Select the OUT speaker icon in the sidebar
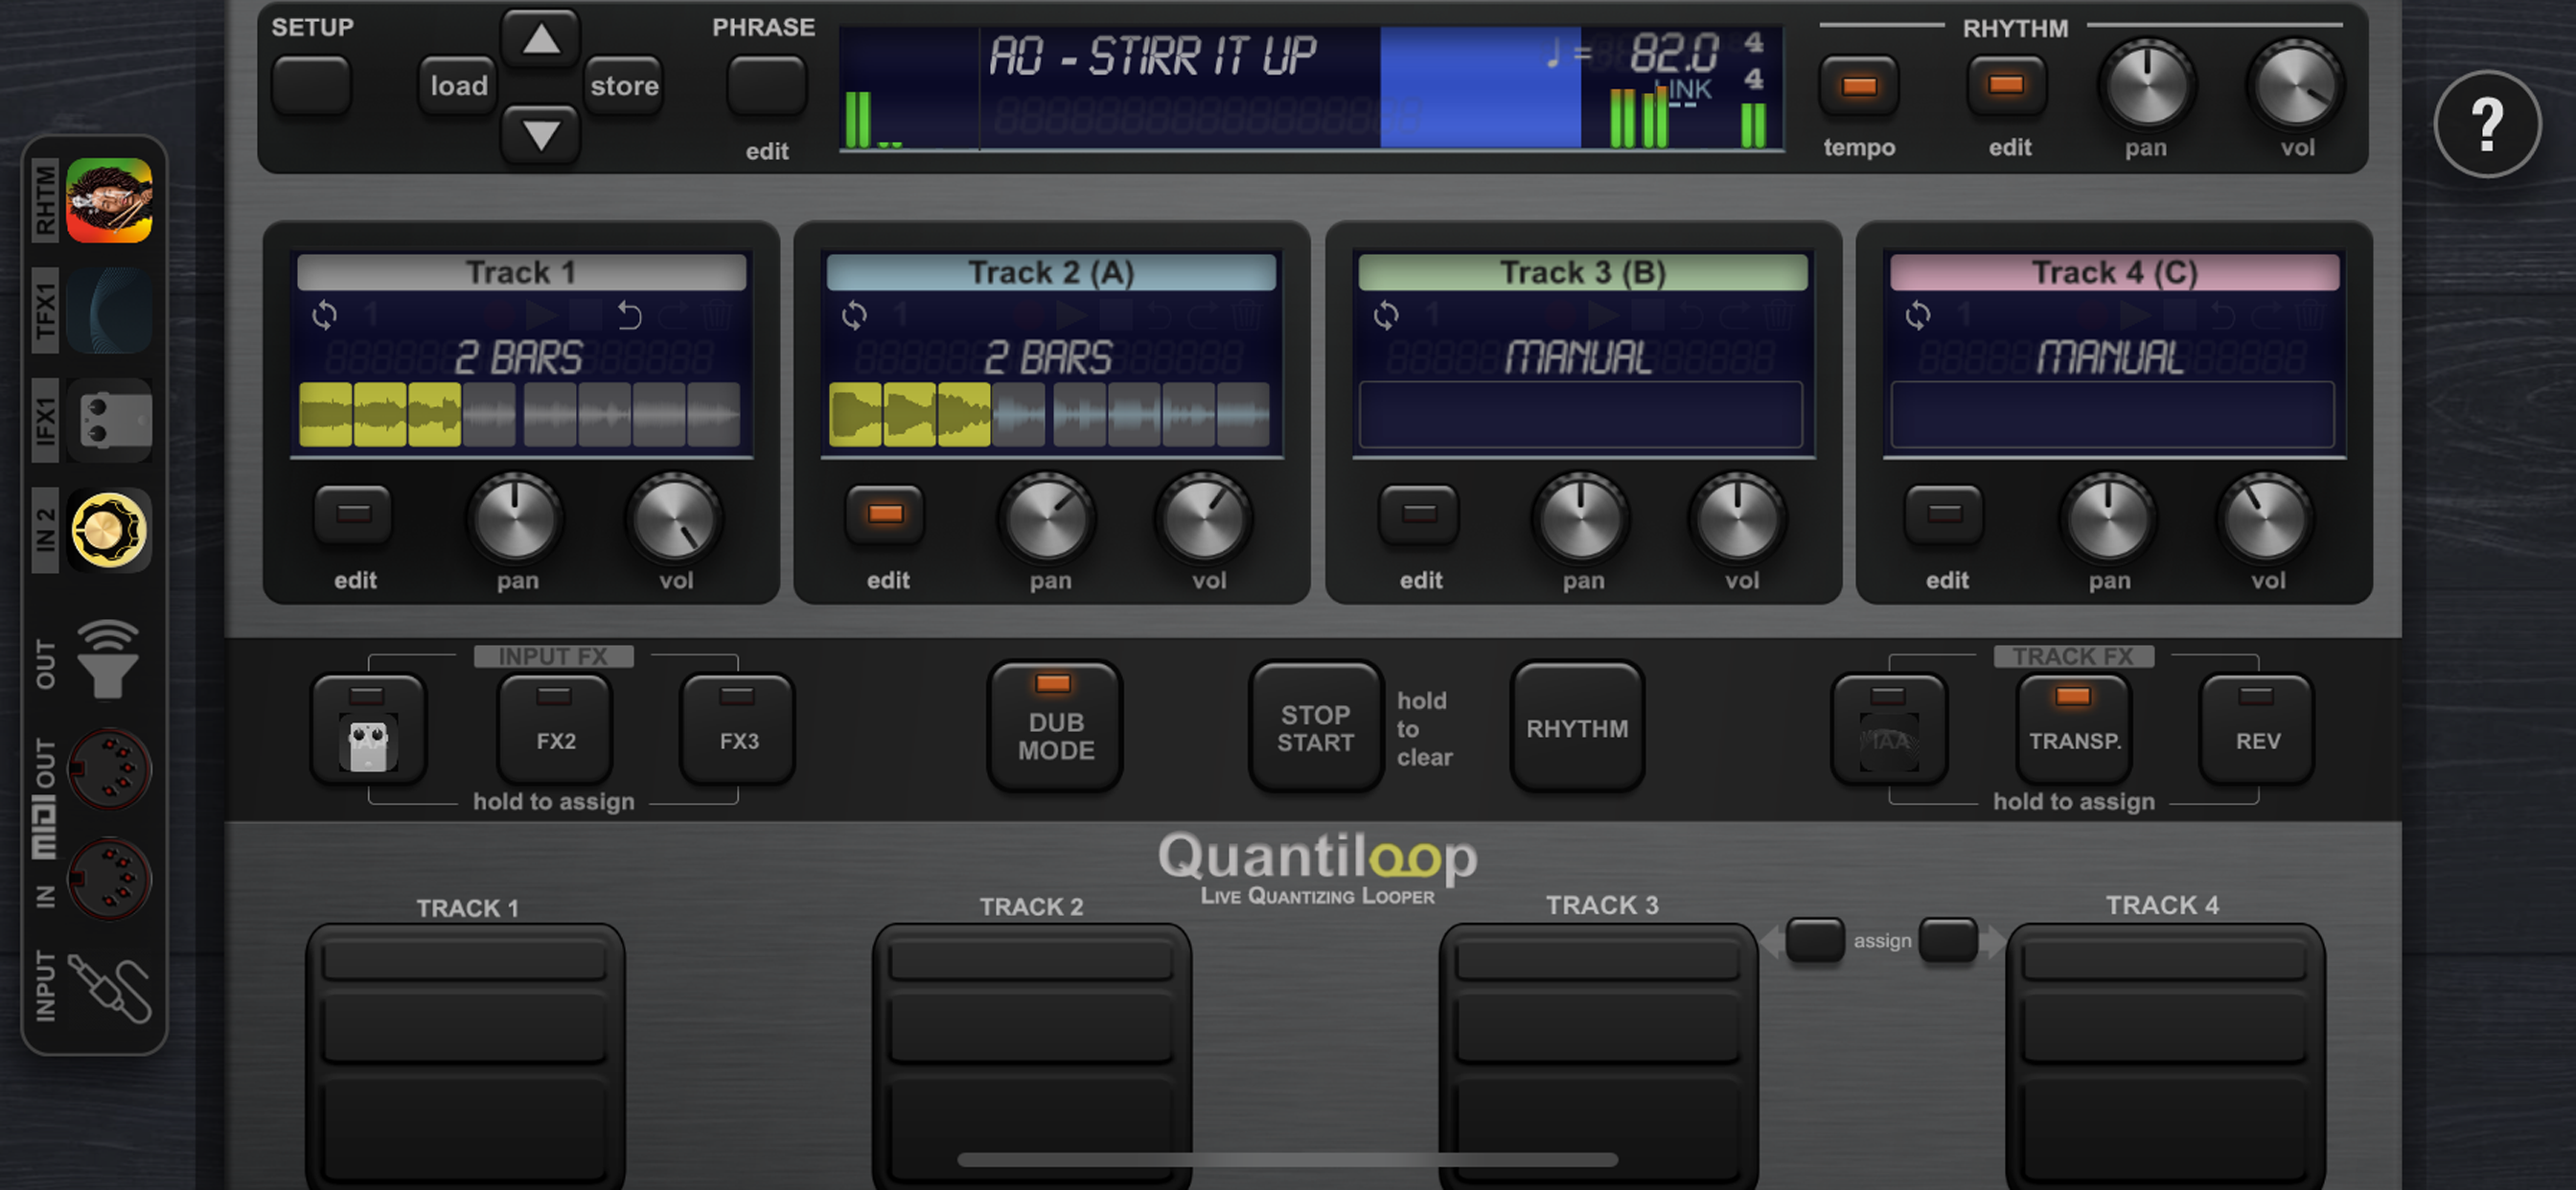Screen dimensions: 2576x1190 109,660
